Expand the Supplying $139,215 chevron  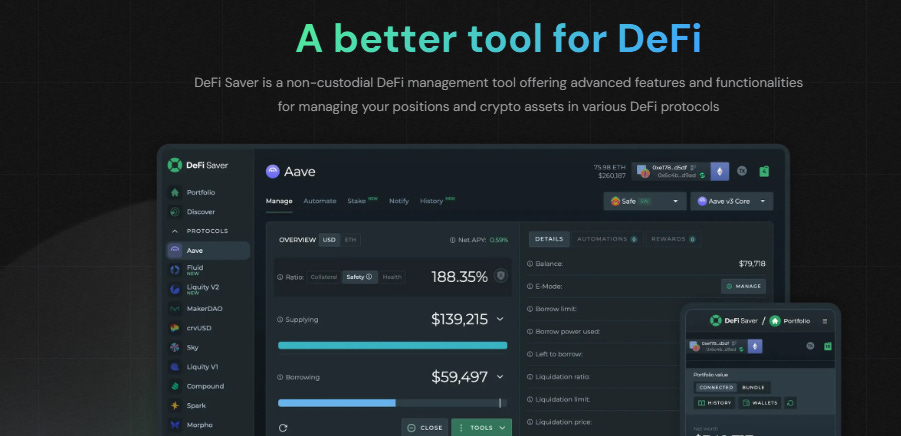500,319
